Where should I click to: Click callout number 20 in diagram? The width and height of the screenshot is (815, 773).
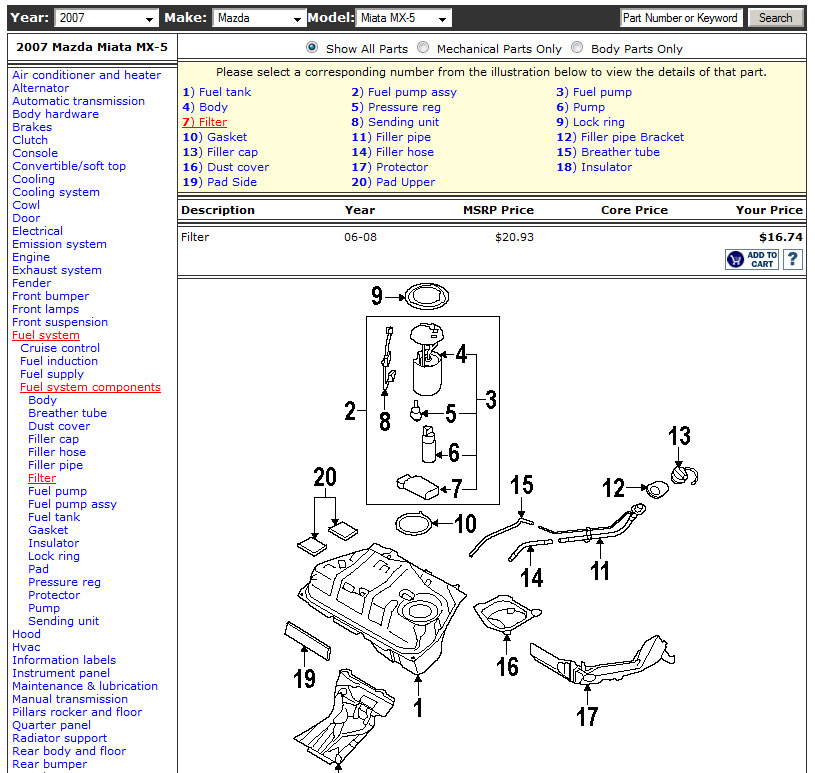click(x=325, y=477)
